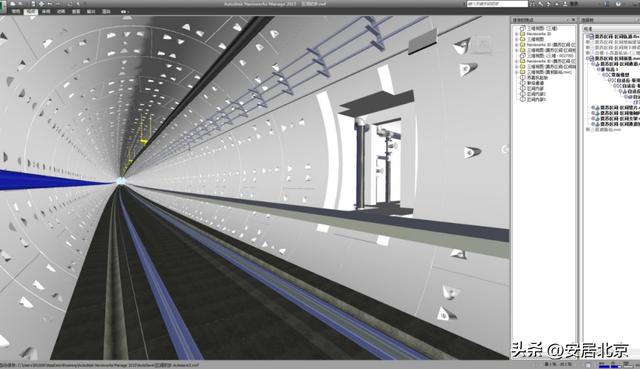The image size is (640, 369).
Task: Open the Help question mark icon
Action: 618,4
